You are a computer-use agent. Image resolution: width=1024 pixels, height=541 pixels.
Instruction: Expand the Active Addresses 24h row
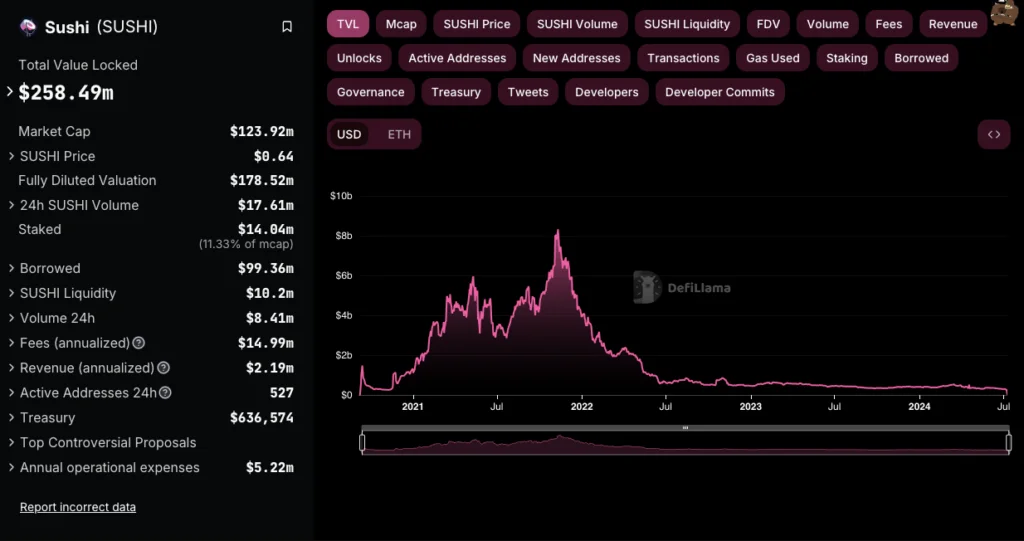coord(12,393)
